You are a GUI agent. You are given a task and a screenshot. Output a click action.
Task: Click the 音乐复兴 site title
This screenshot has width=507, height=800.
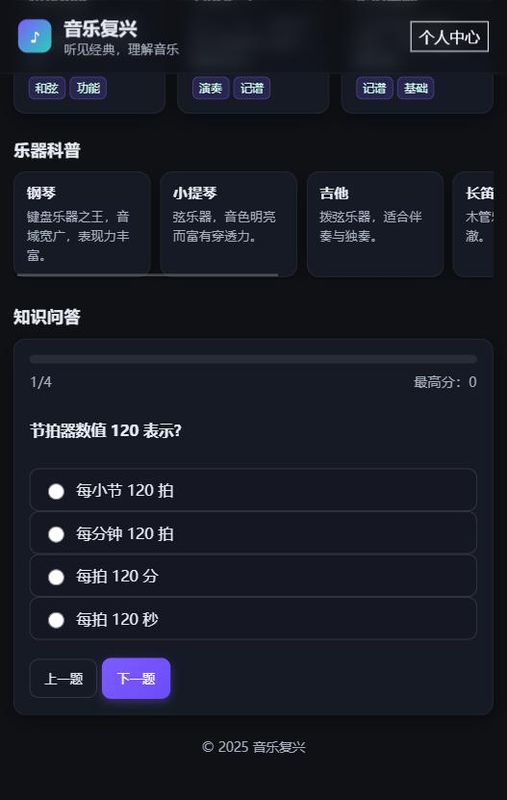100,29
